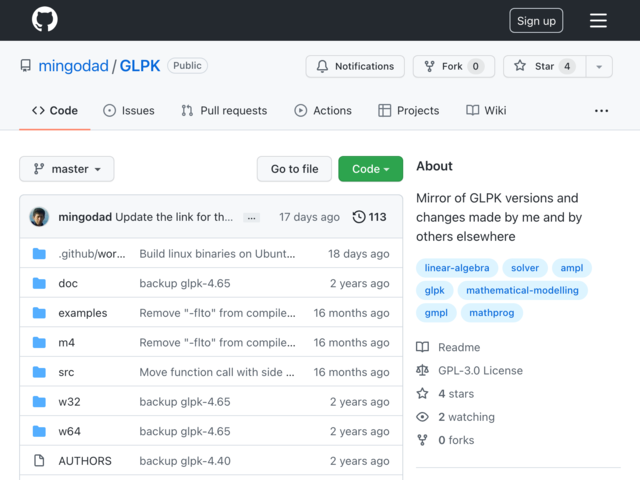Open commit 'Update the link for th...'
Screen dimensions: 640x480
pos(174,217)
